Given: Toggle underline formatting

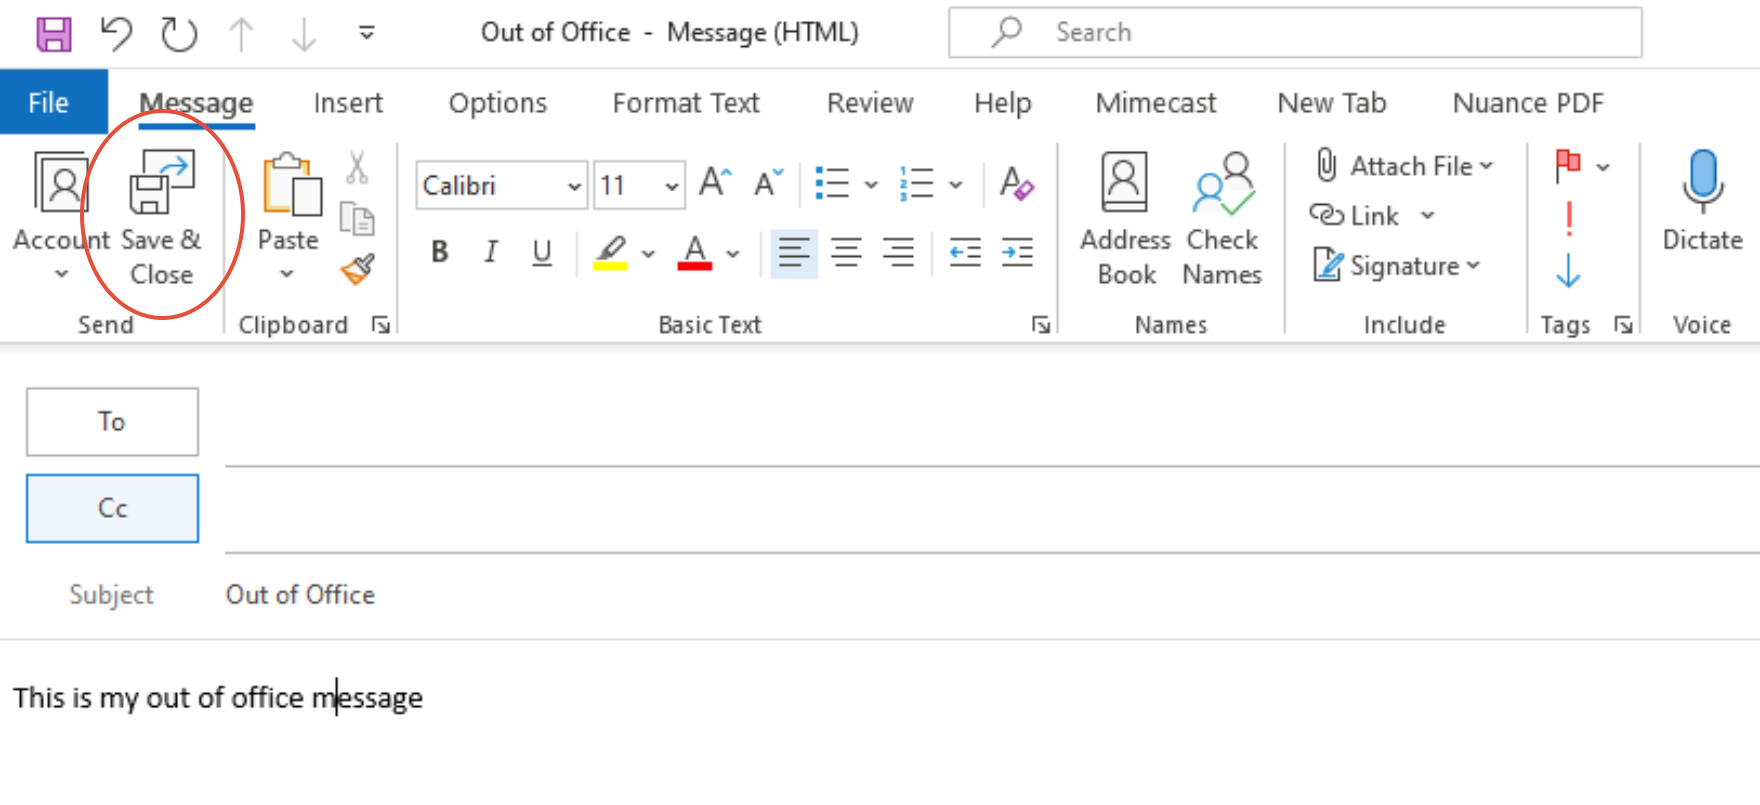Looking at the screenshot, I should coord(542,252).
